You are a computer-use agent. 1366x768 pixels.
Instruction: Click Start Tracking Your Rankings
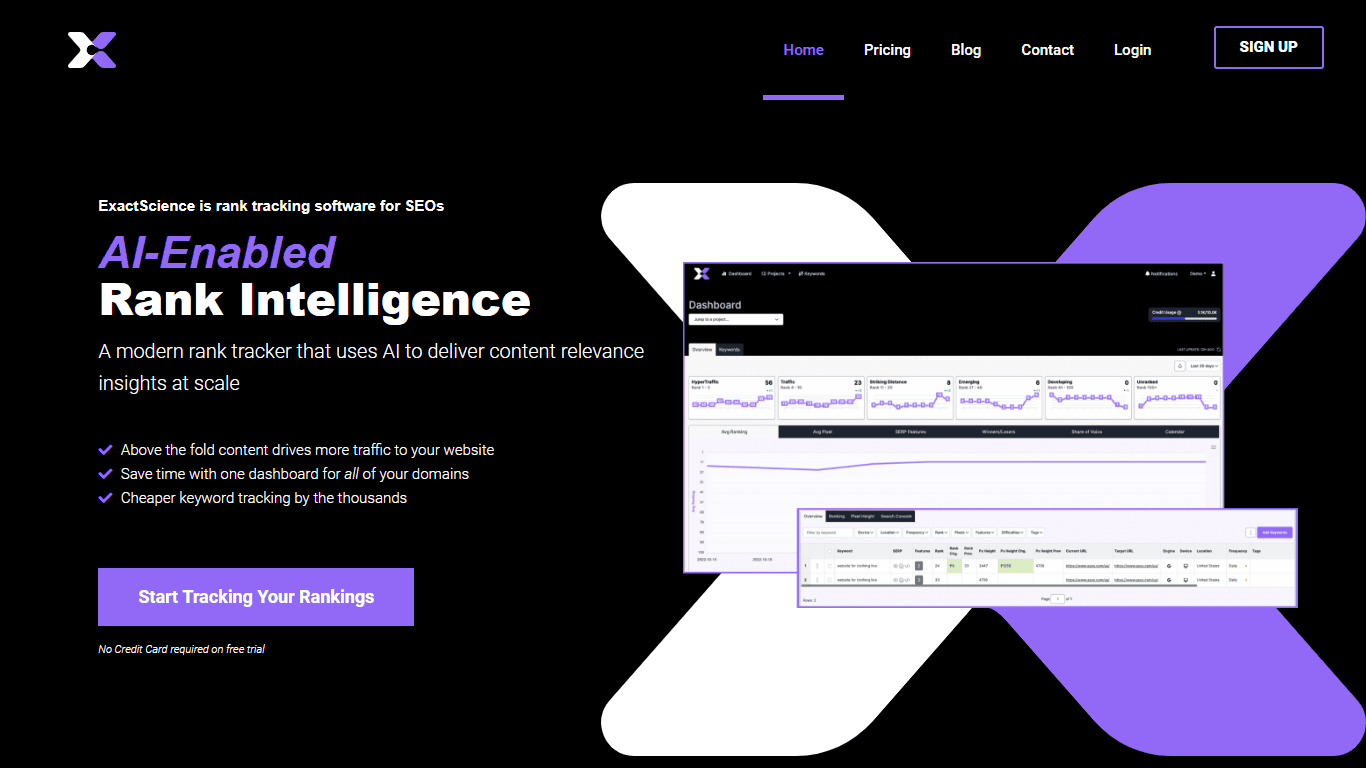pyautogui.click(x=256, y=597)
